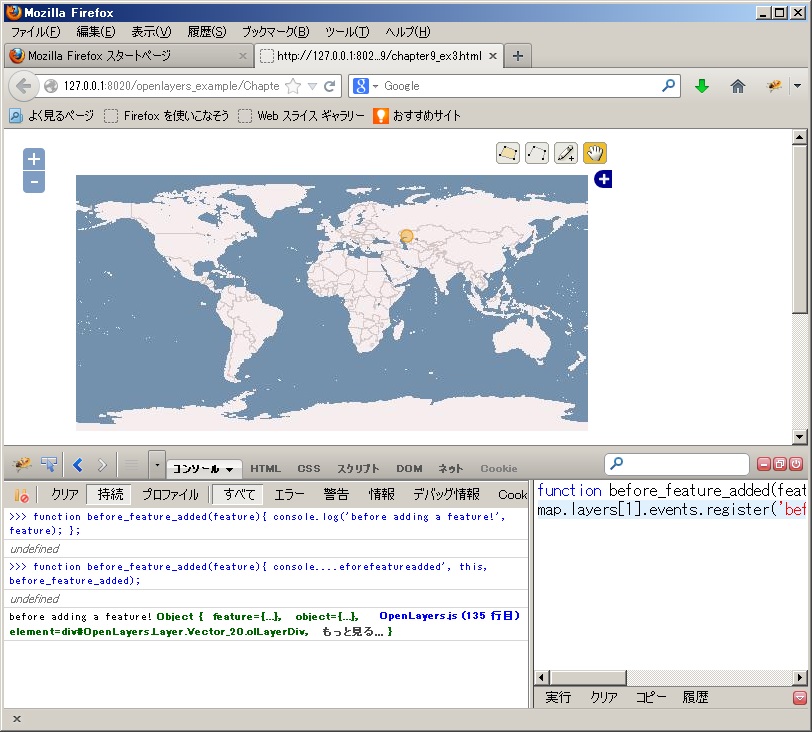
Task: Toggle break on all errors icon
Action: point(21,494)
